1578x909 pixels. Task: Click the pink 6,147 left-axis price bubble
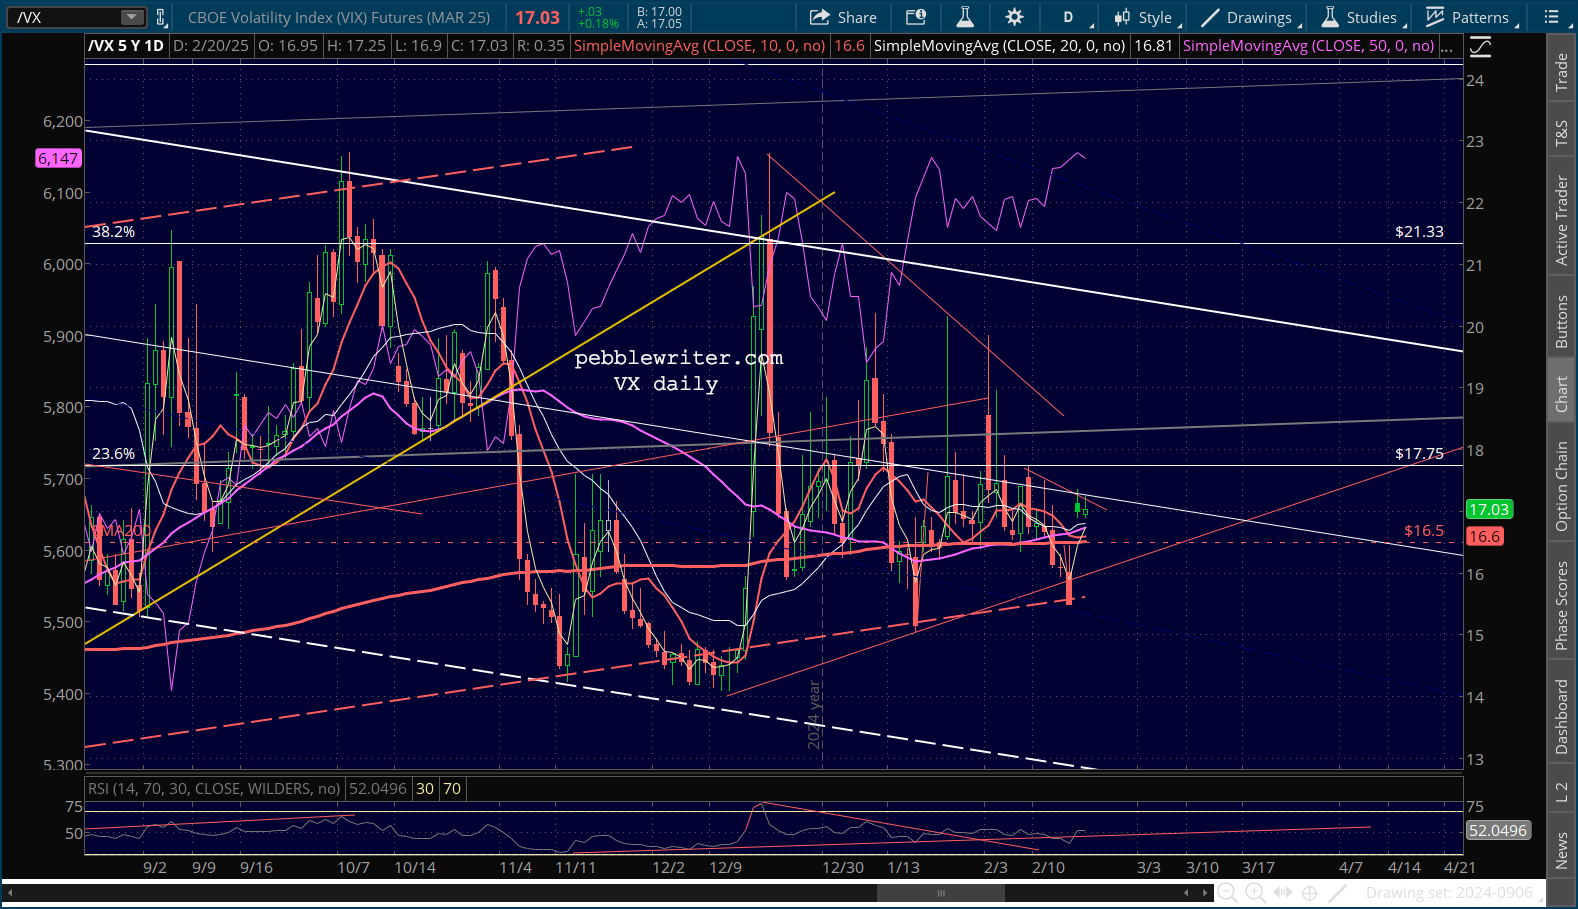(x=58, y=158)
